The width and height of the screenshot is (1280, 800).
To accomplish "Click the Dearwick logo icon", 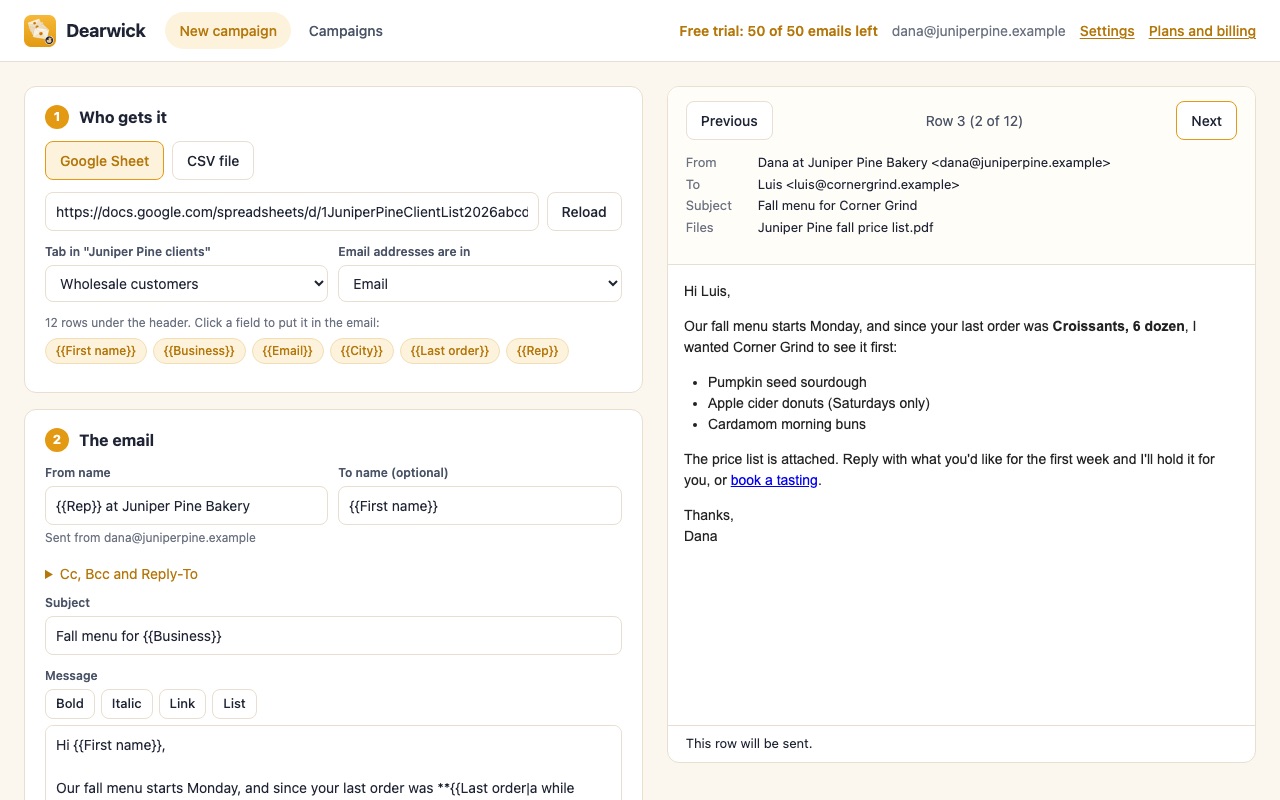I will click(x=40, y=31).
